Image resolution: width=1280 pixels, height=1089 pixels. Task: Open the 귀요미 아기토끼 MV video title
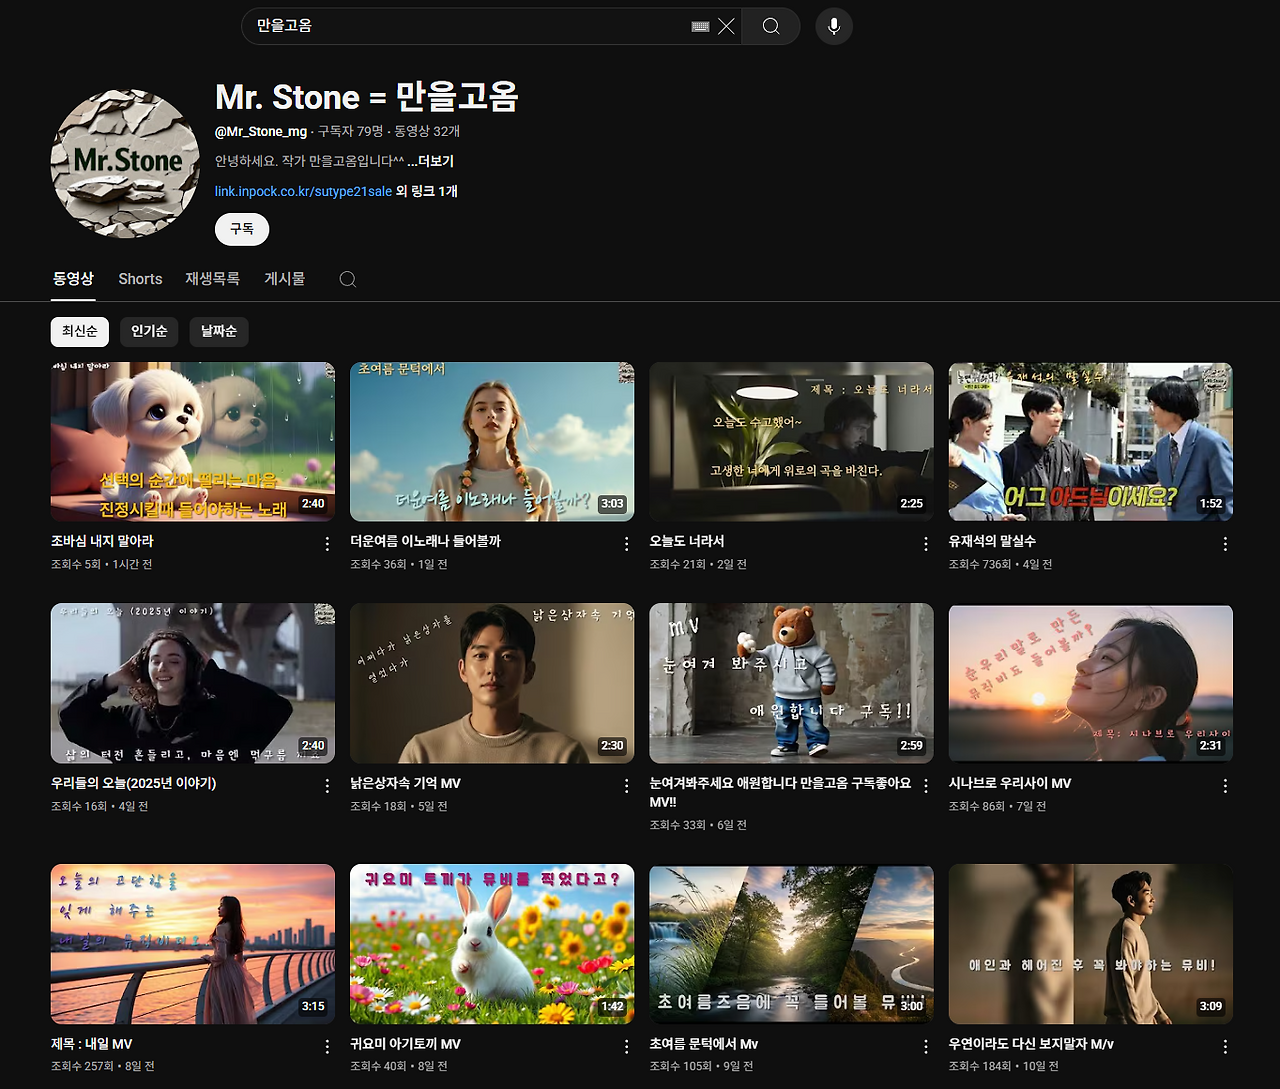point(405,1044)
